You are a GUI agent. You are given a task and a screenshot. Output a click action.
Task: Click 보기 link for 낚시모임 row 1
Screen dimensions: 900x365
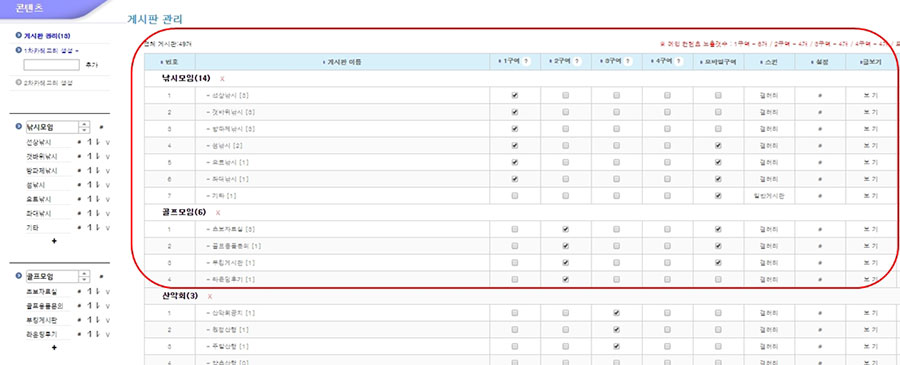click(x=870, y=96)
